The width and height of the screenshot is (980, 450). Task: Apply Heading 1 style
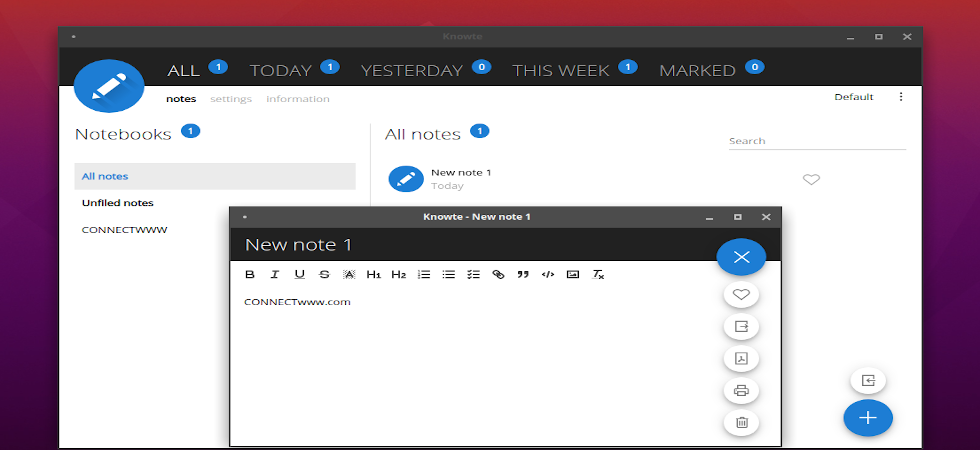[374, 274]
